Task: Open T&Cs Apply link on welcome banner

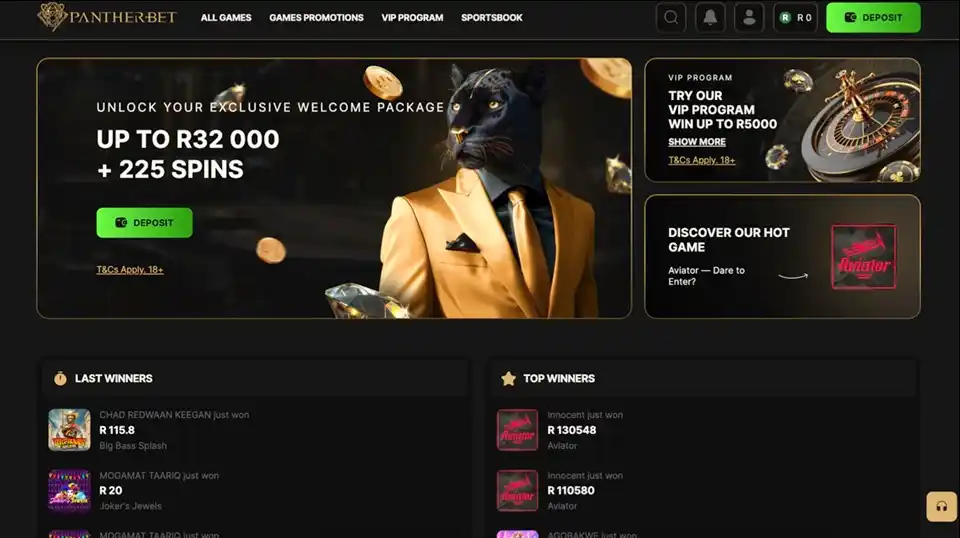Action: [130, 269]
